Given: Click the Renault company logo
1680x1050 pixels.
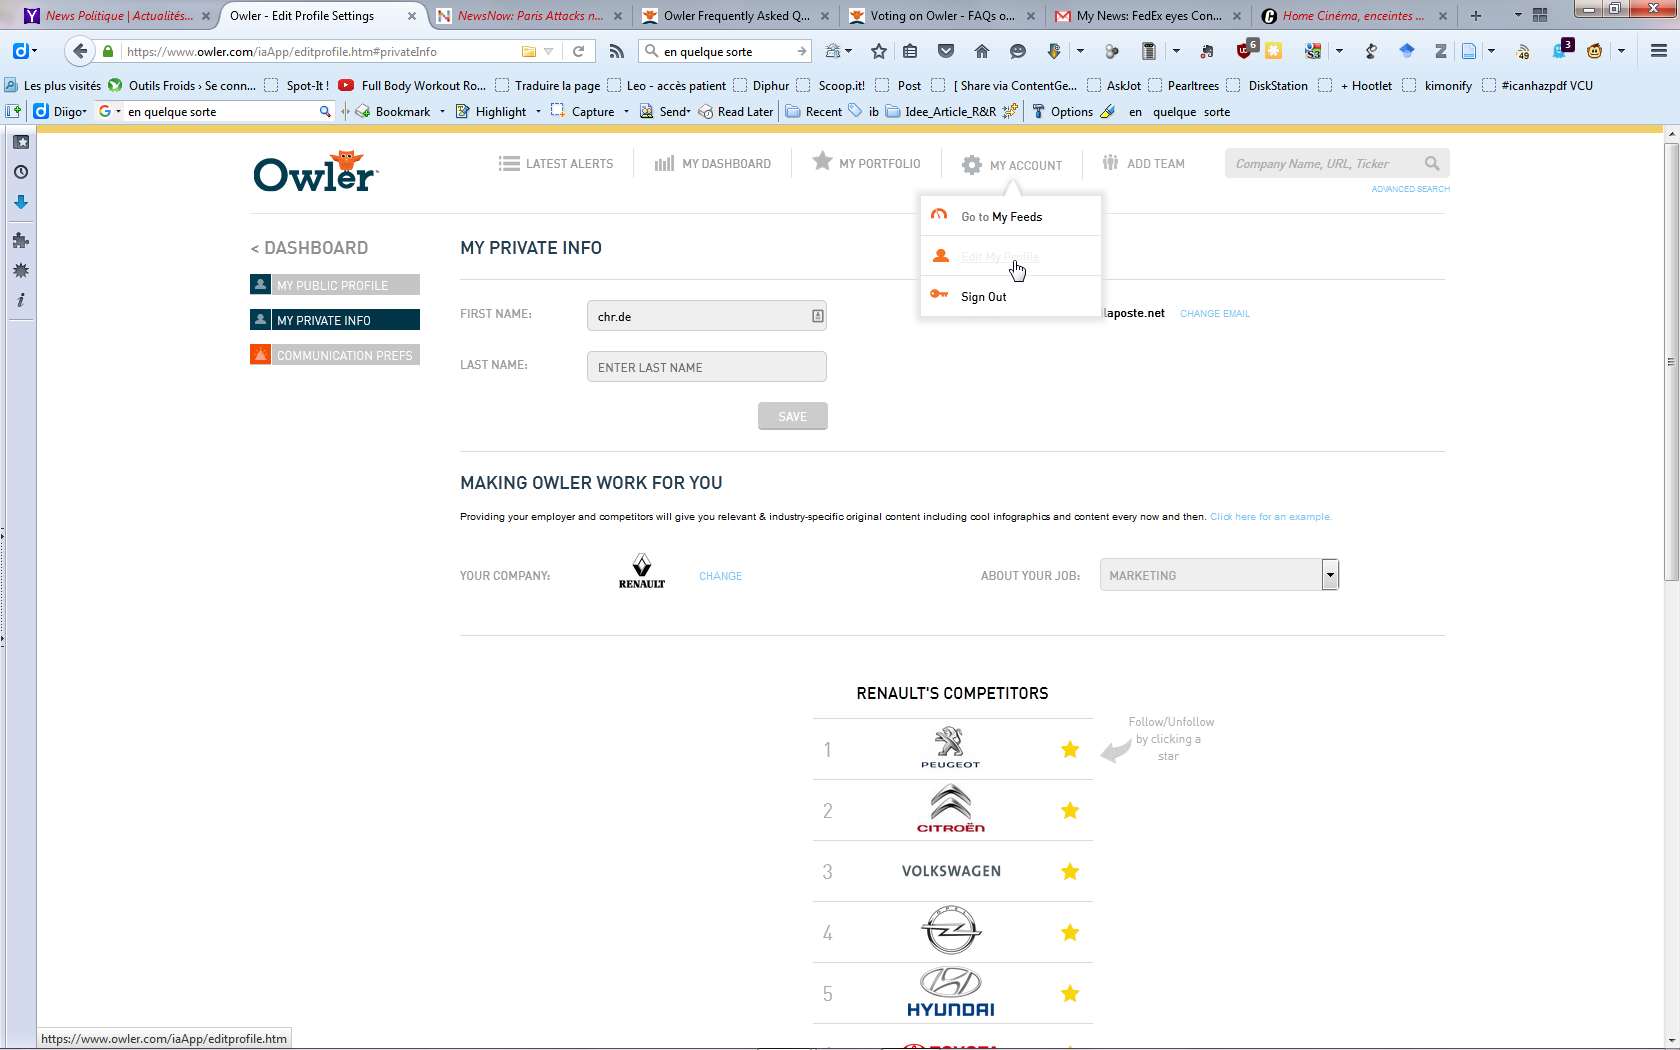Looking at the screenshot, I should click(x=642, y=571).
